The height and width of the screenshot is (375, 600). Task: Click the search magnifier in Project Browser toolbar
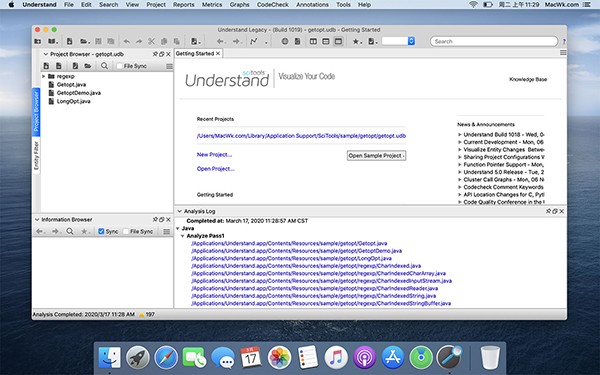click(104, 66)
